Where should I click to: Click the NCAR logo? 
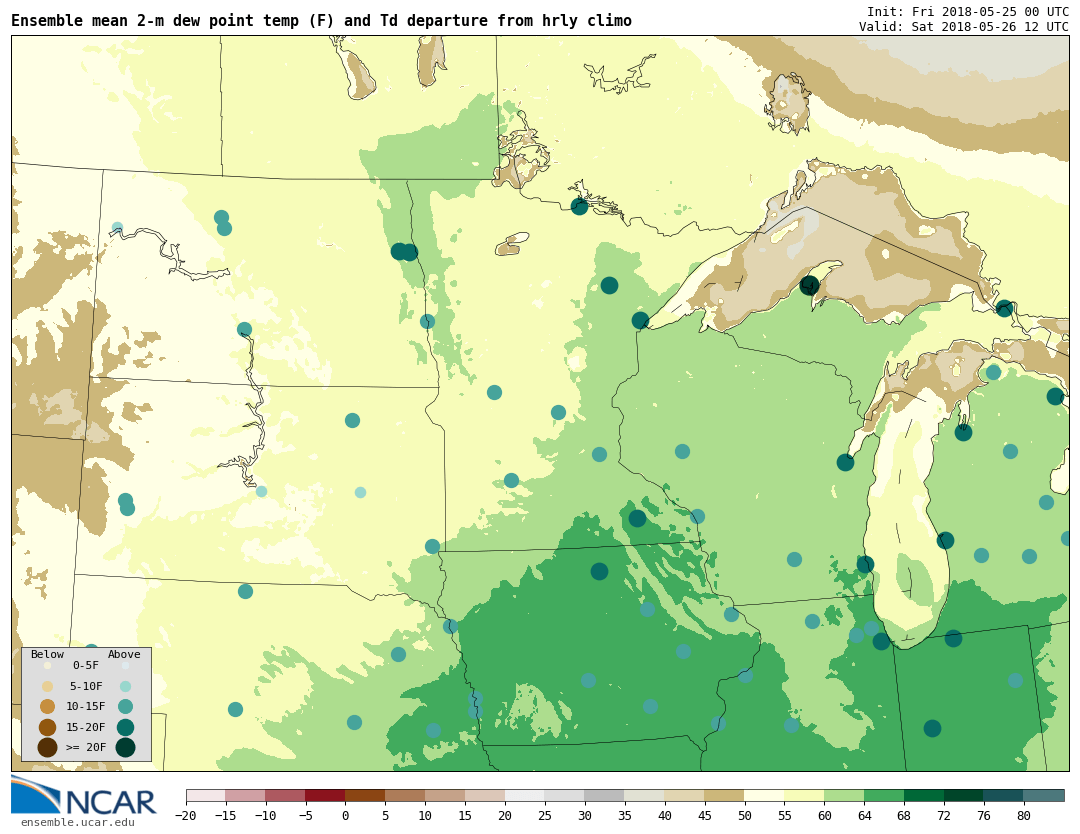tap(84, 796)
